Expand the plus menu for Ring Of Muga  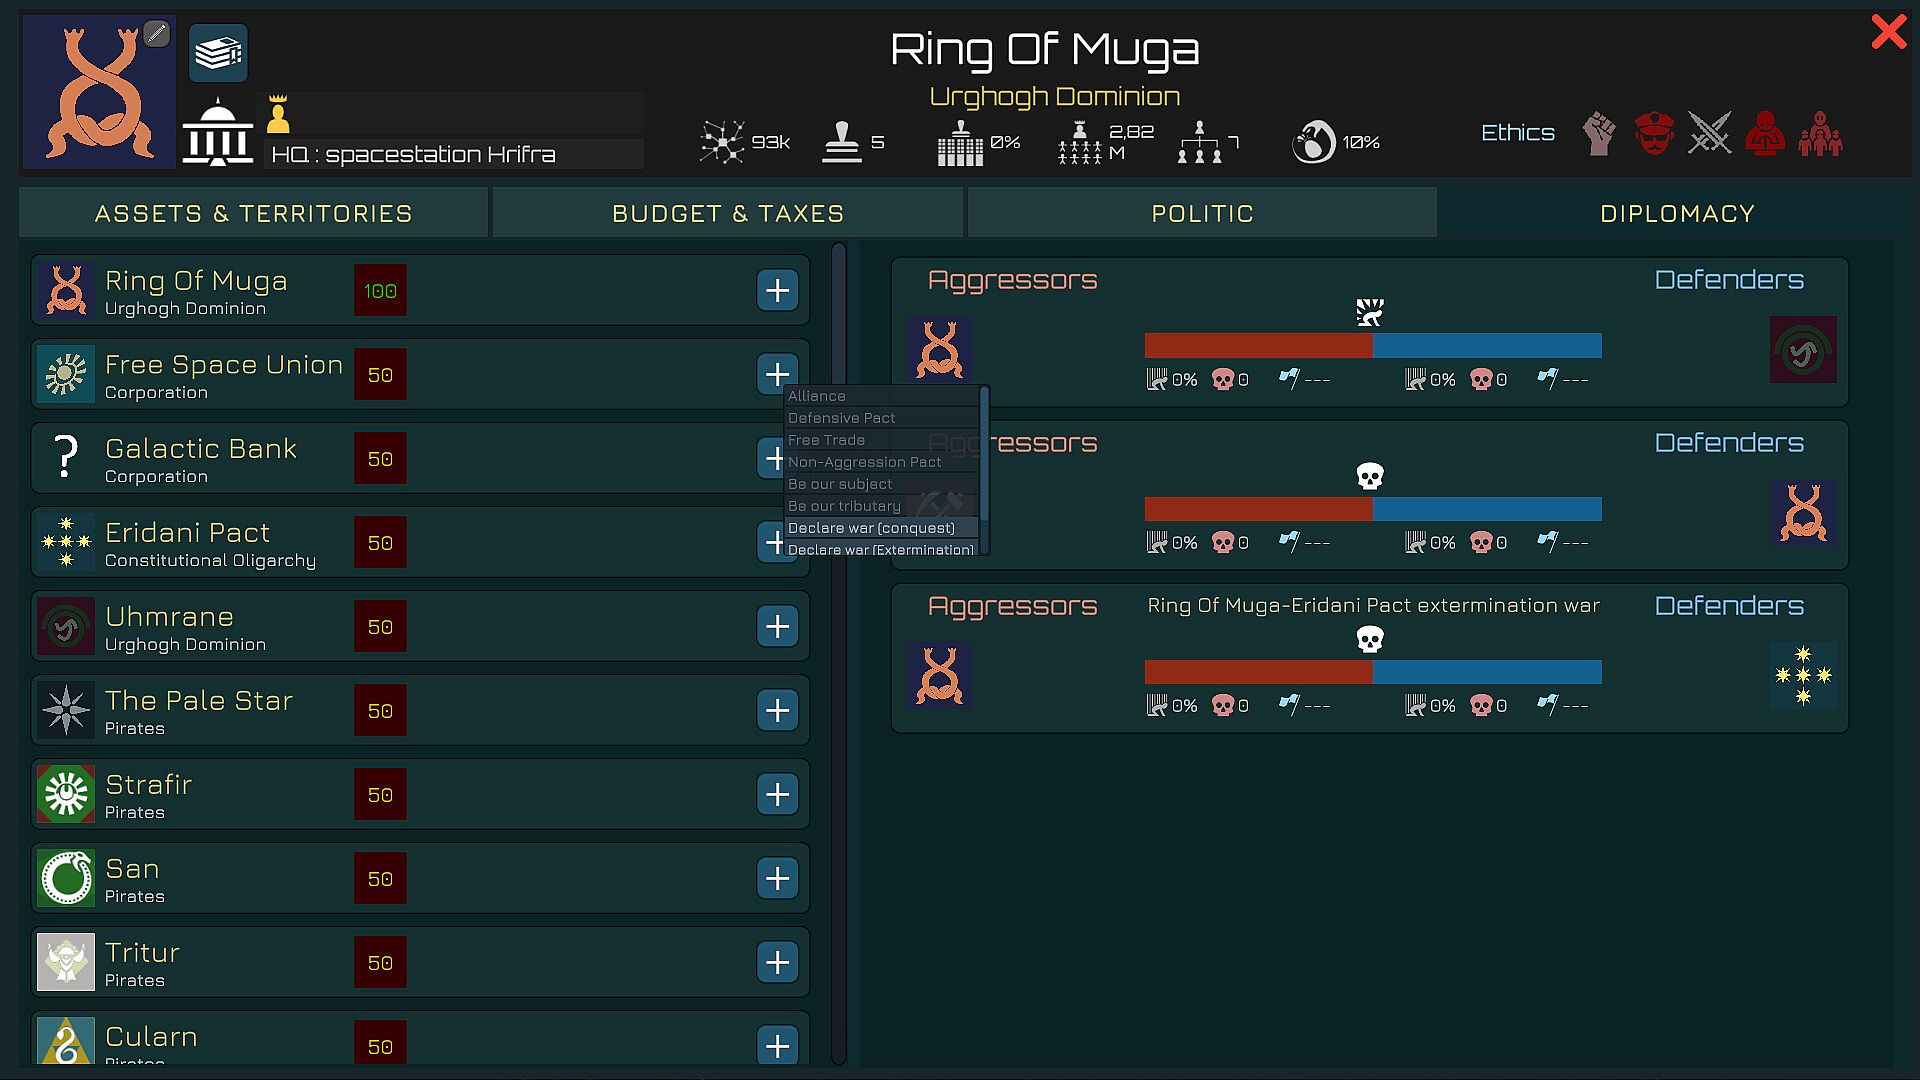tap(777, 291)
